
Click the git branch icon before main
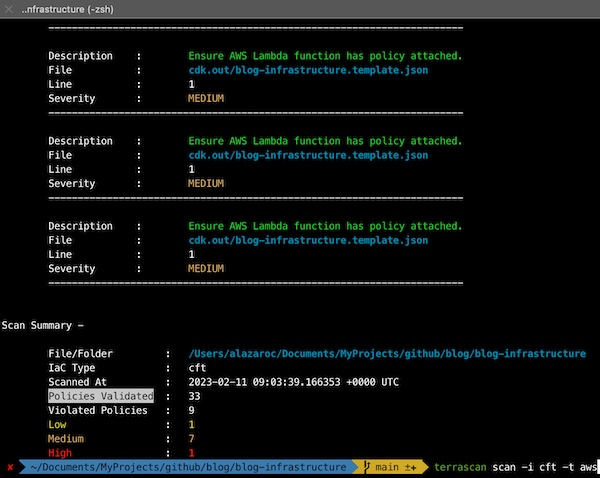[x=367, y=467]
